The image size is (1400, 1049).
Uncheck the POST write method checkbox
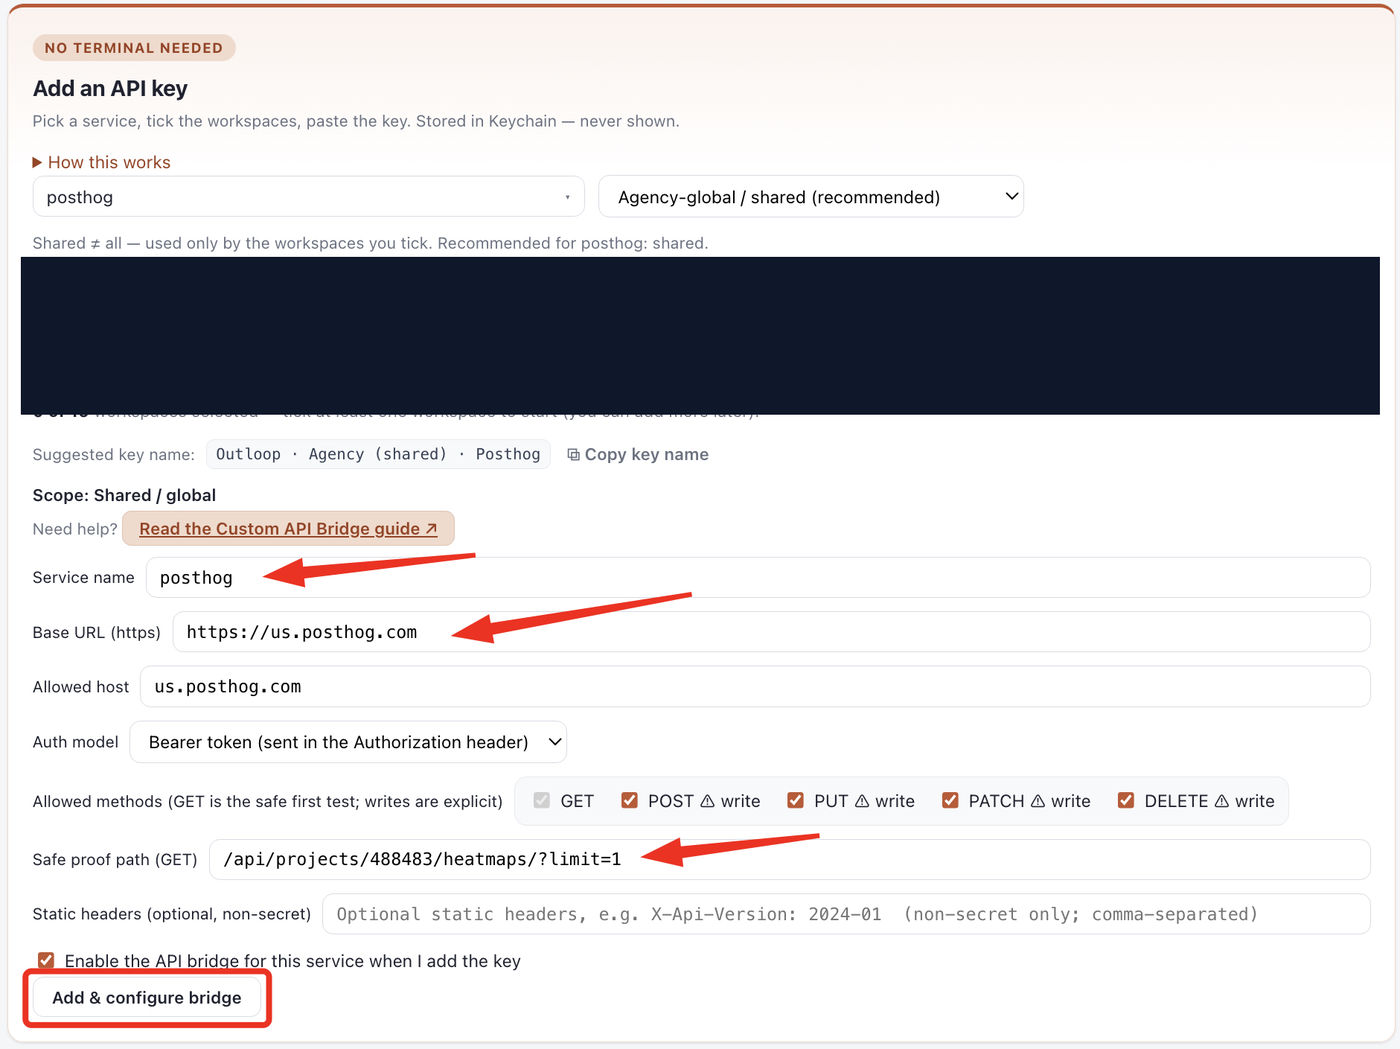pos(629,800)
